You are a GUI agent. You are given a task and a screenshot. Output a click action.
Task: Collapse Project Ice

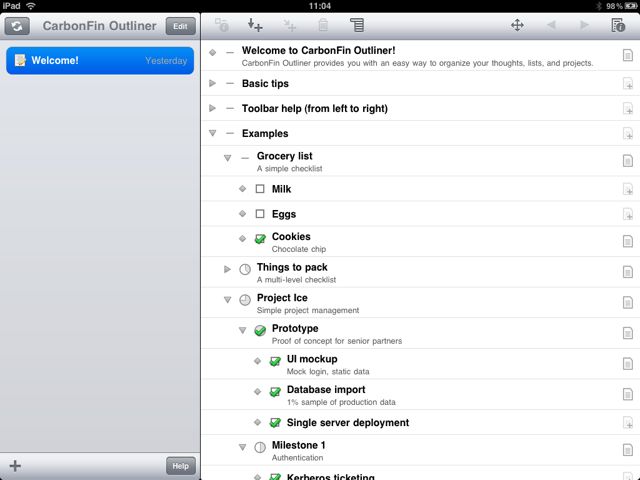[227, 300]
